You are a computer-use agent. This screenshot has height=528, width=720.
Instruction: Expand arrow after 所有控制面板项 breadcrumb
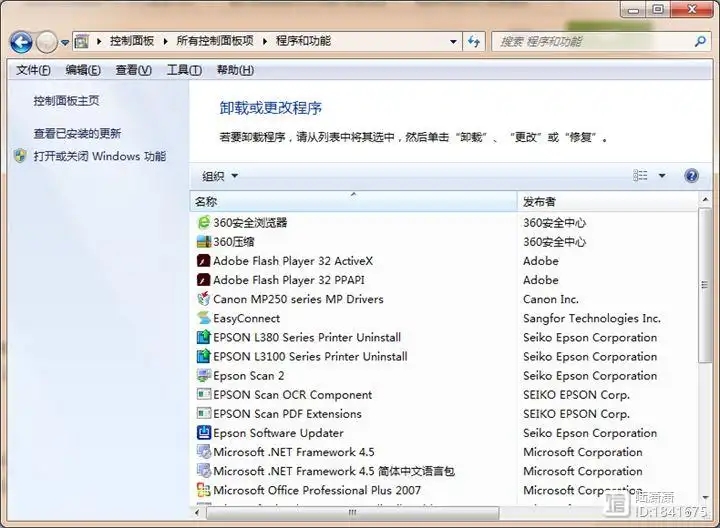[x=265, y=41]
